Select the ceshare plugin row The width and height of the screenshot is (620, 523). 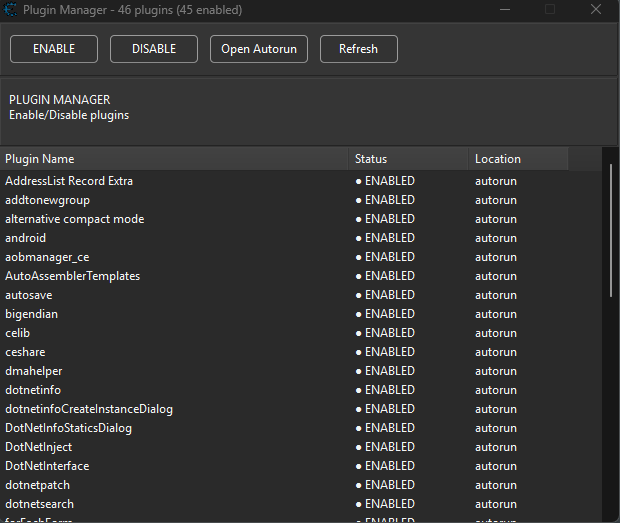point(301,352)
